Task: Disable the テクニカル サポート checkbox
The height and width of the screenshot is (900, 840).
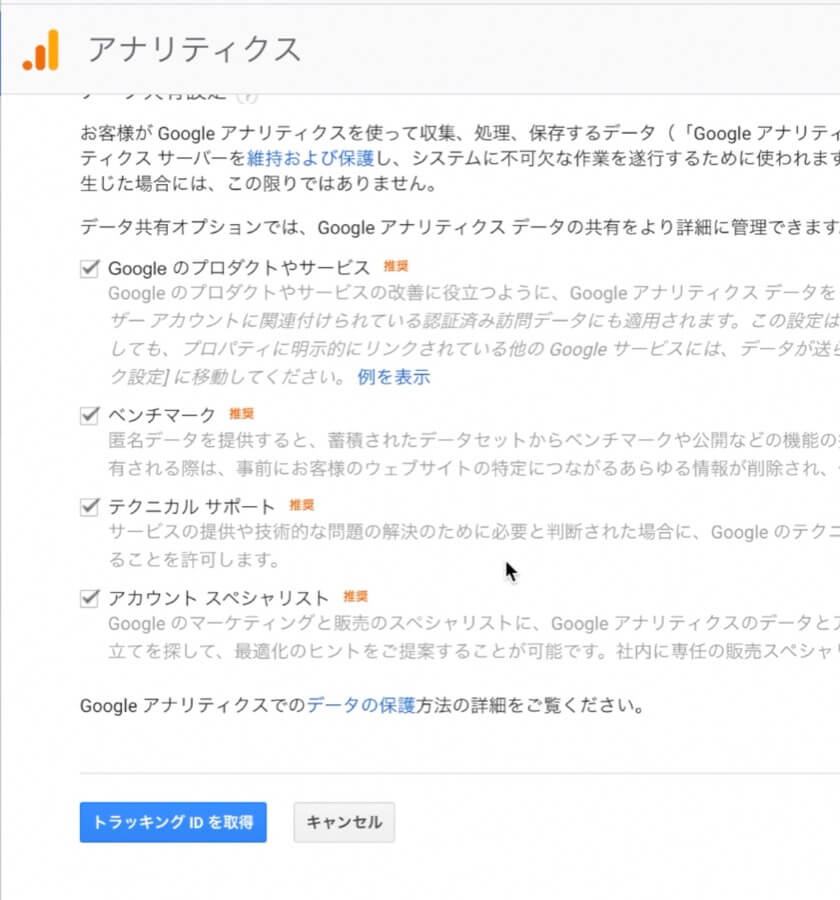Action: click(90, 506)
